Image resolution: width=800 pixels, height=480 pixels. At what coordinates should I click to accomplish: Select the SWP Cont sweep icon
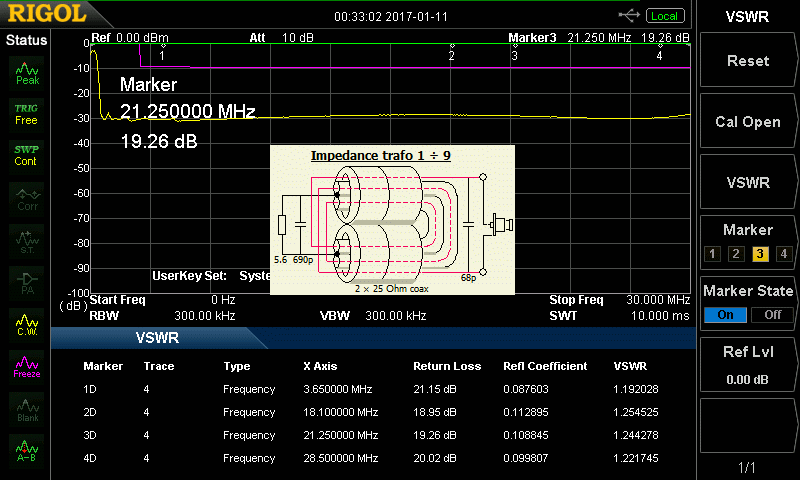(x=27, y=155)
